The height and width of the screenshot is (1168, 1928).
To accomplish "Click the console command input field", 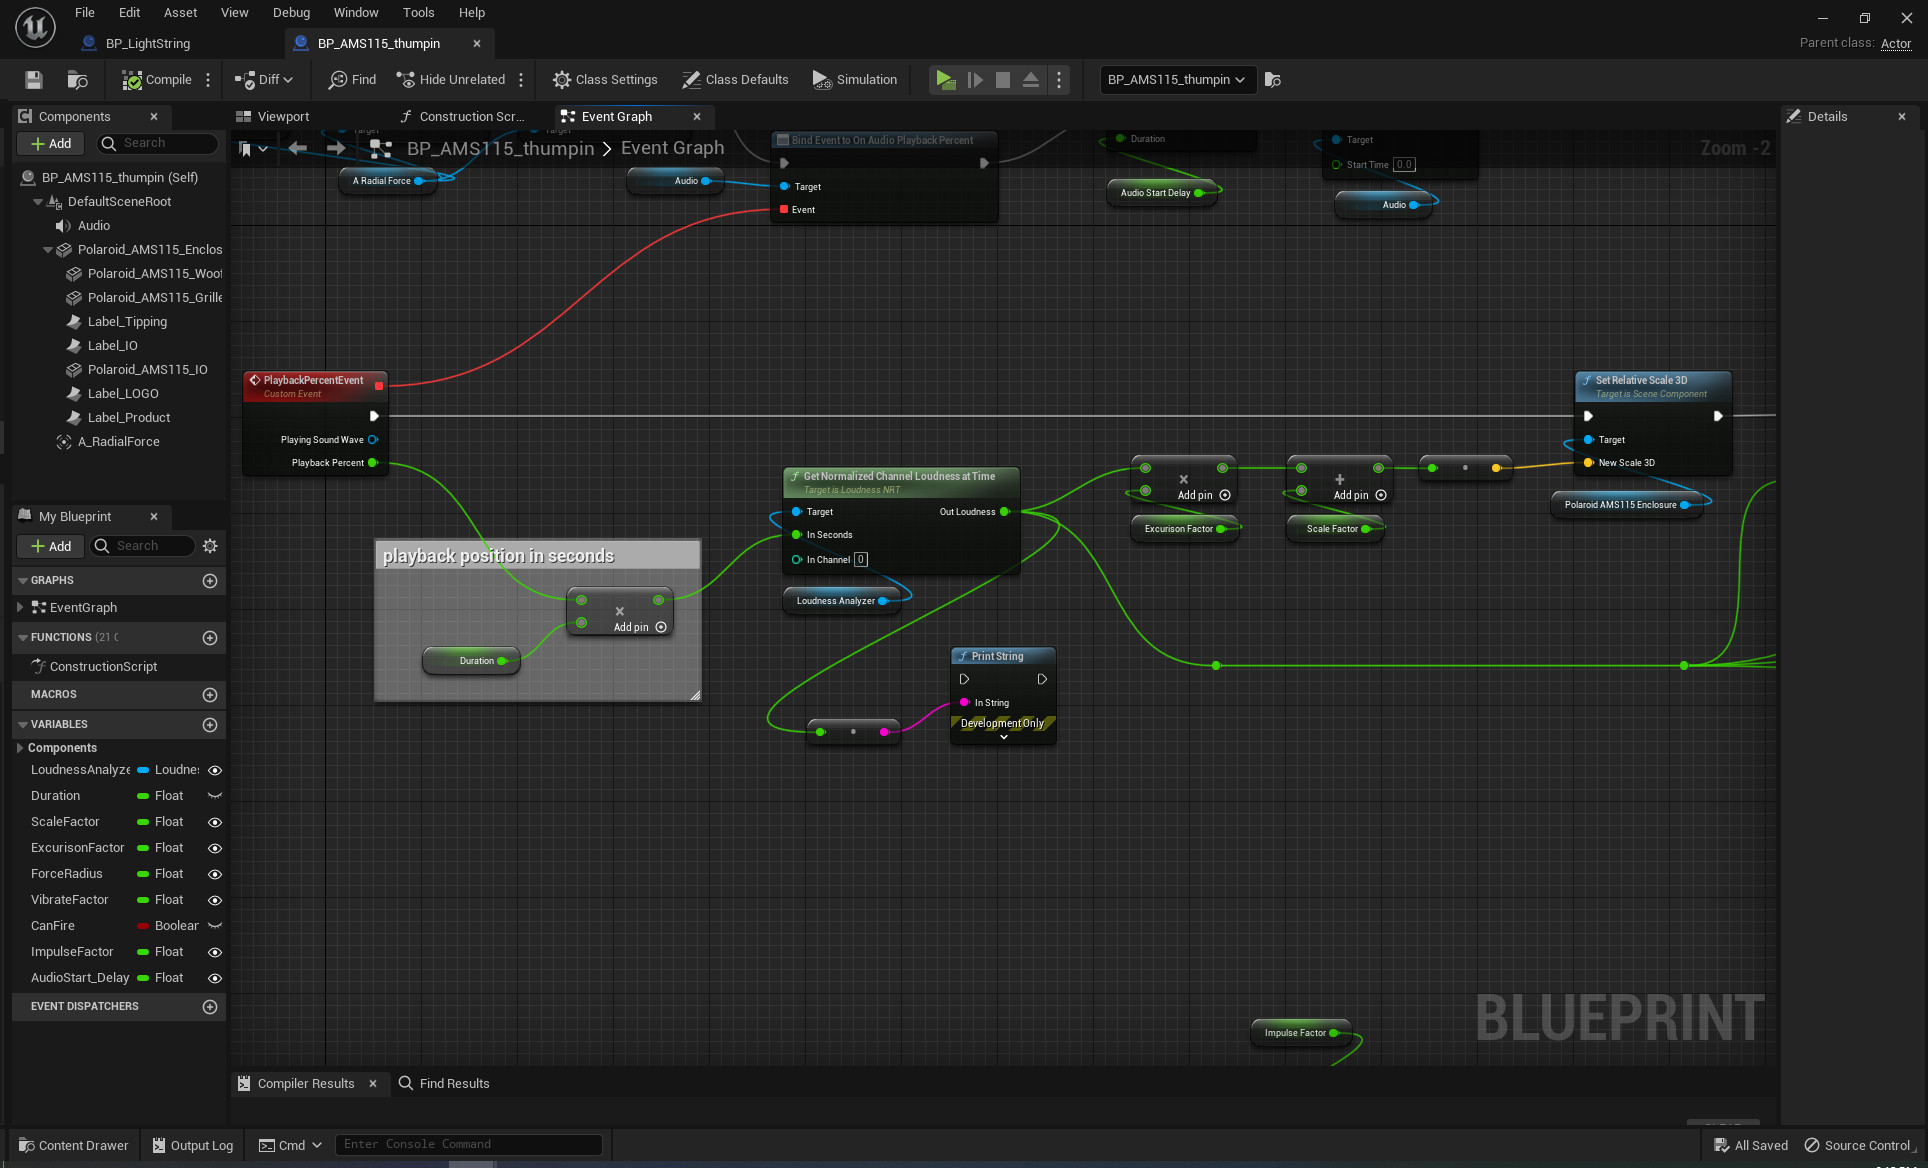I will (469, 1145).
